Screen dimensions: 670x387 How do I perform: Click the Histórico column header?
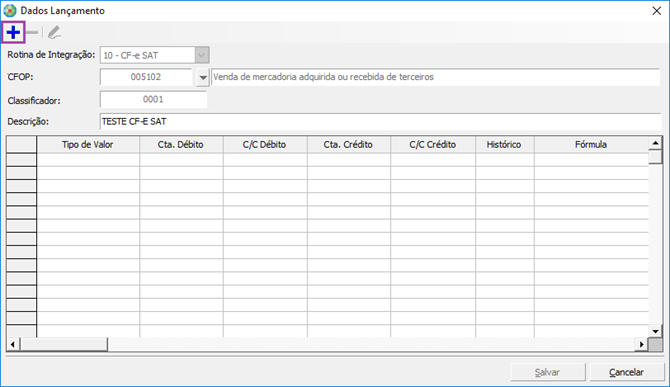[505, 145]
